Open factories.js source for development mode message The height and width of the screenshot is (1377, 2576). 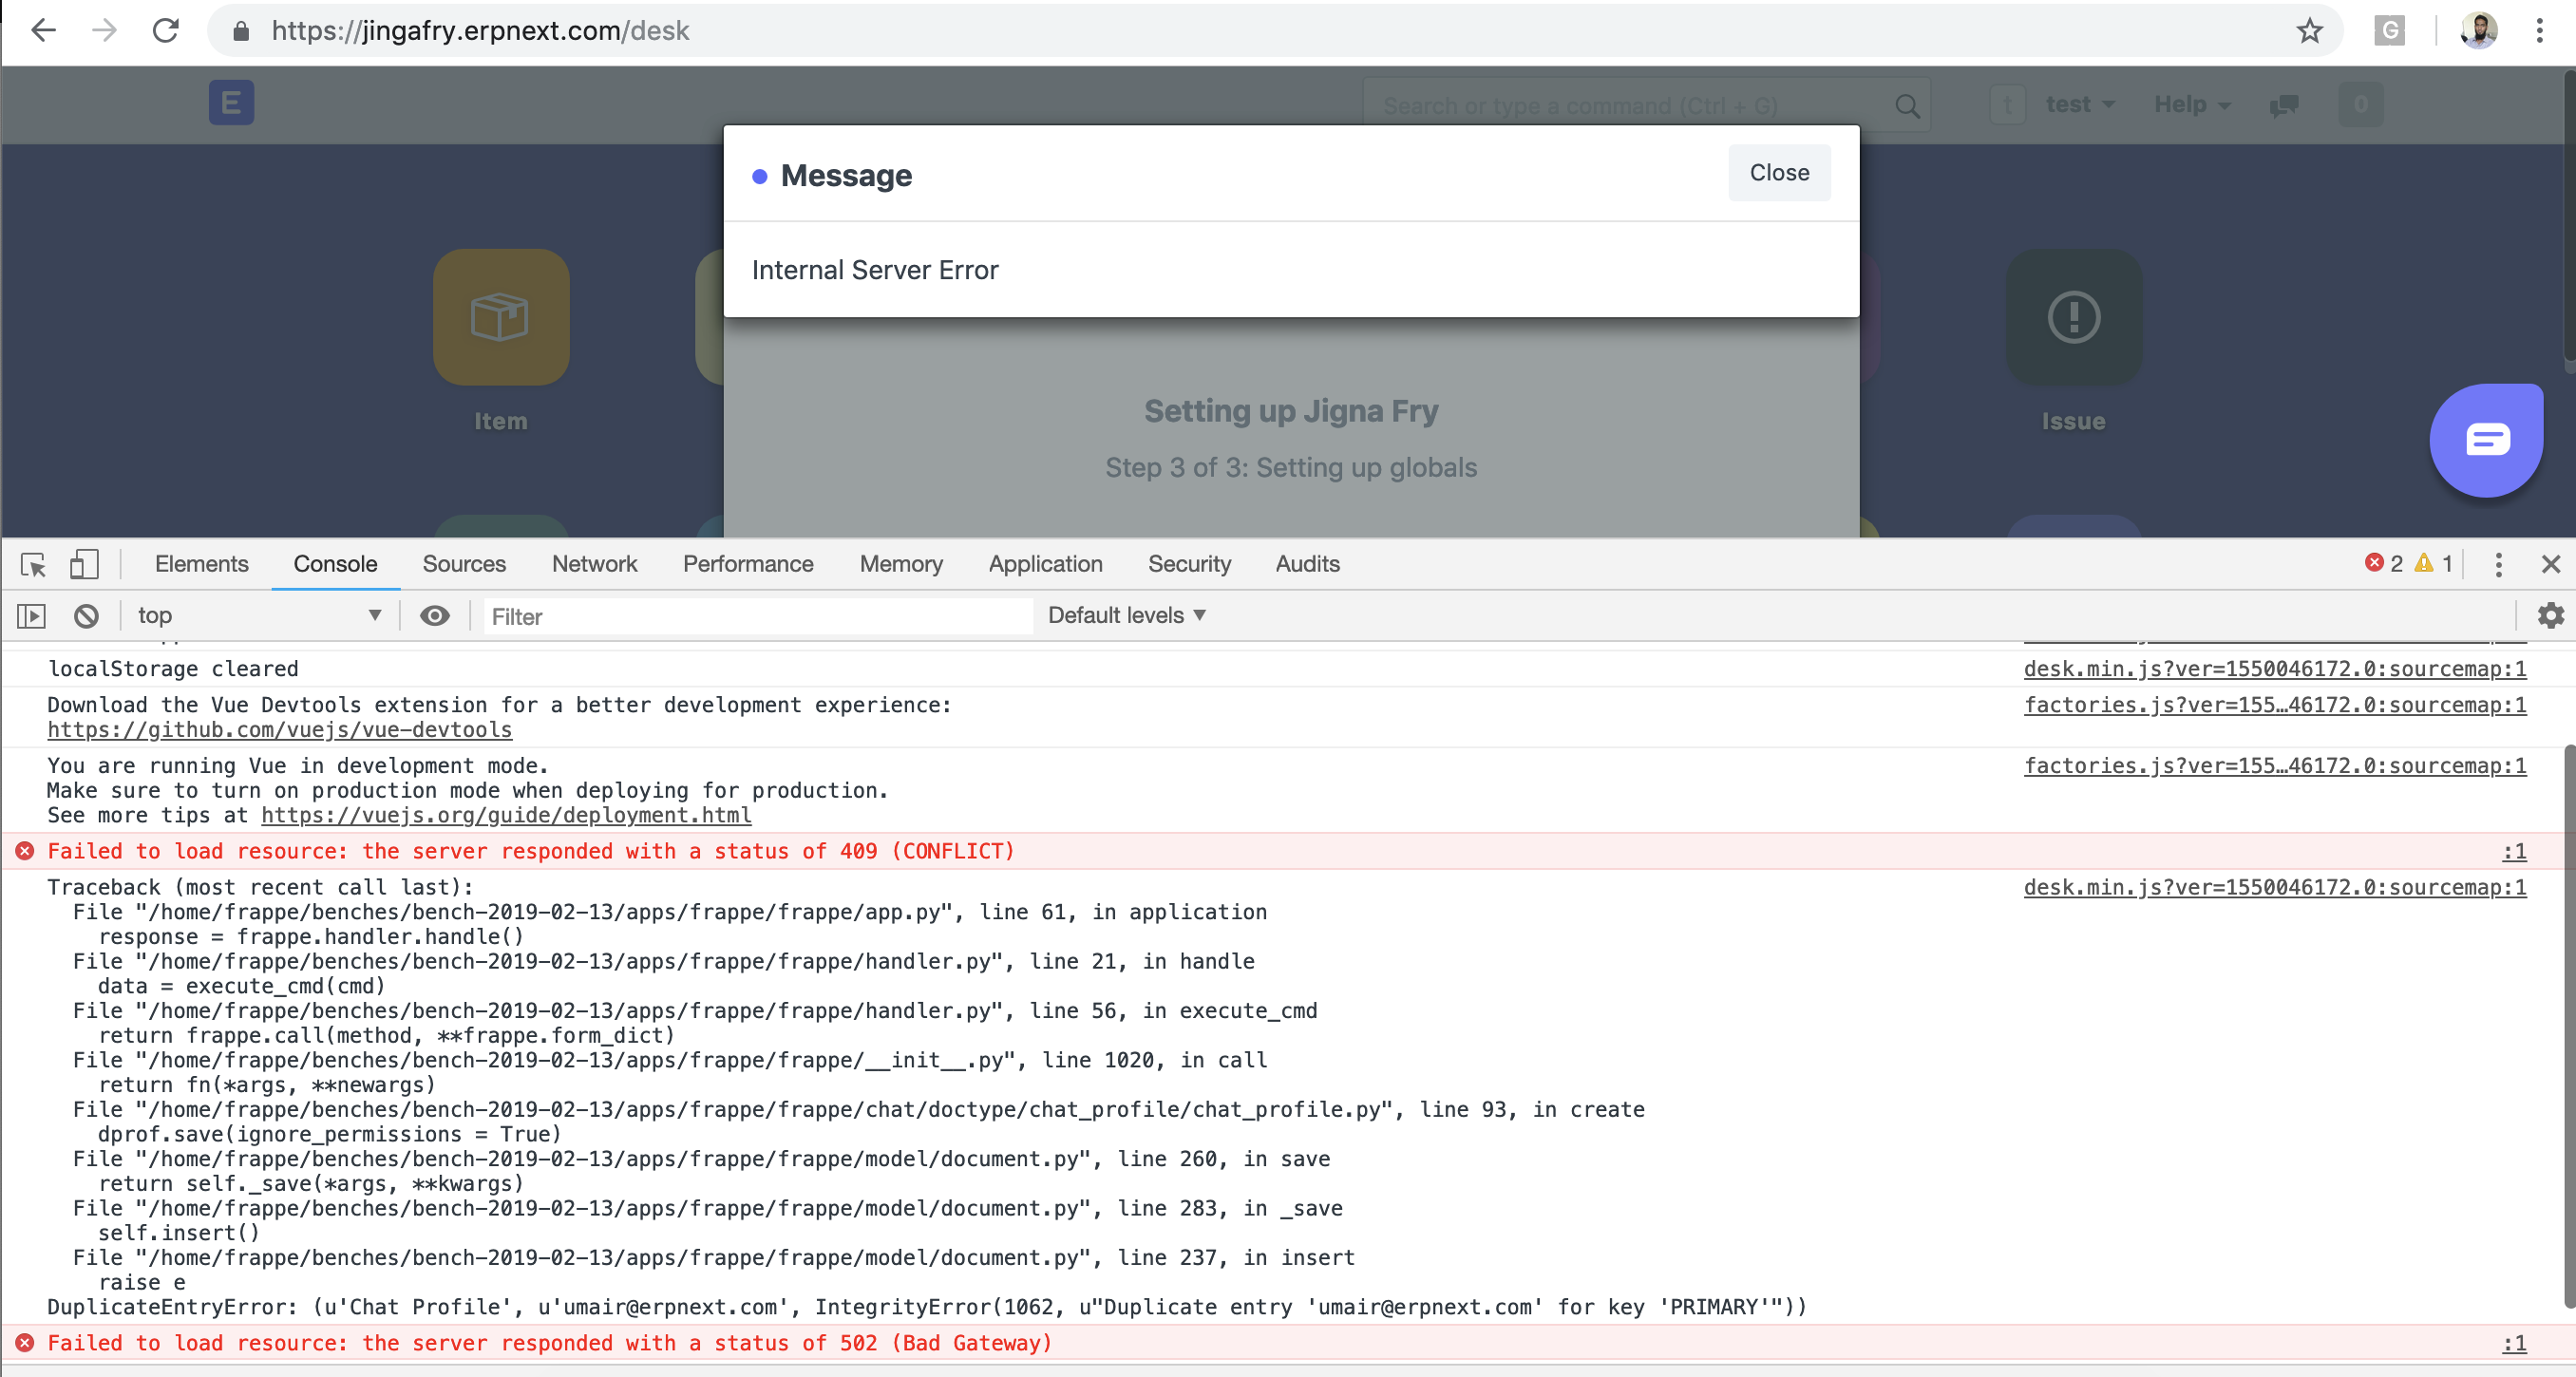(2275, 766)
